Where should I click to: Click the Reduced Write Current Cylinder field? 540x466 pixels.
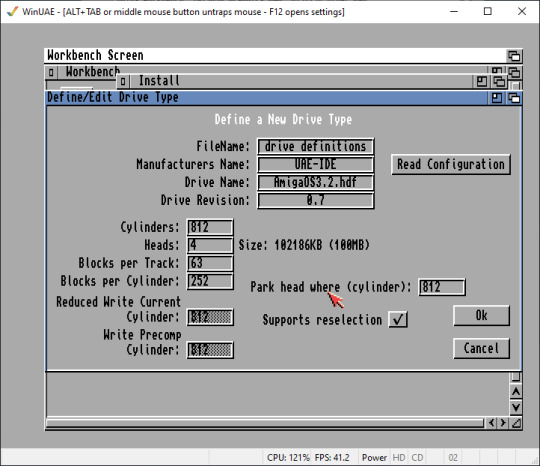coord(210,317)
